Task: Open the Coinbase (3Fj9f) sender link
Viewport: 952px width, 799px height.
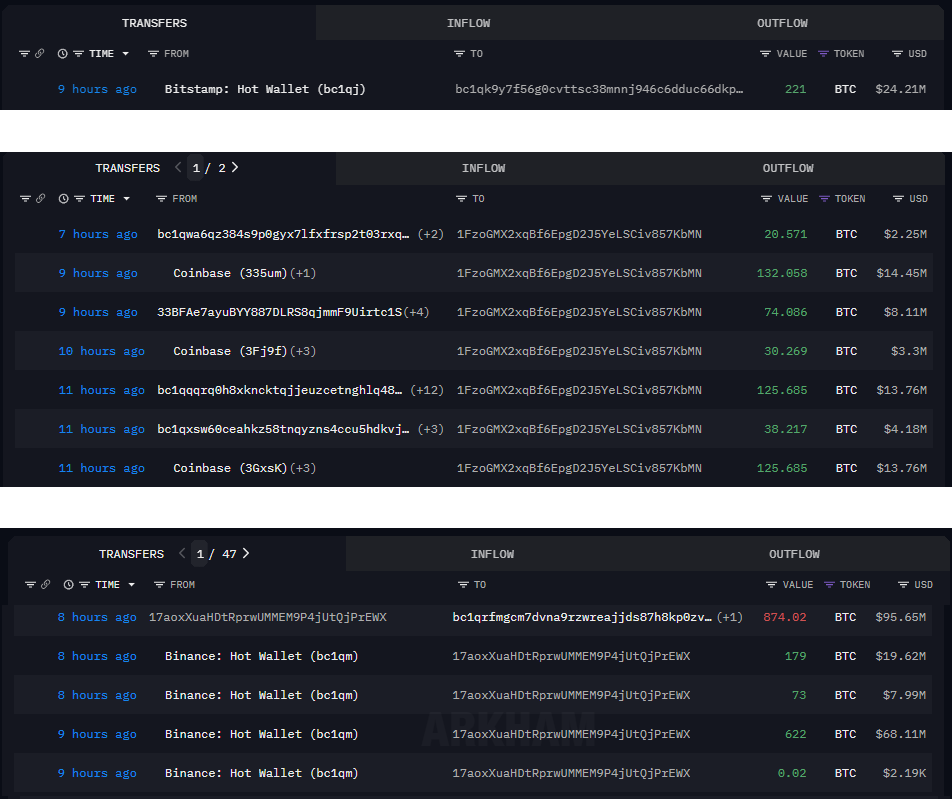Action: pyautogui.click(x=230, y=351)
